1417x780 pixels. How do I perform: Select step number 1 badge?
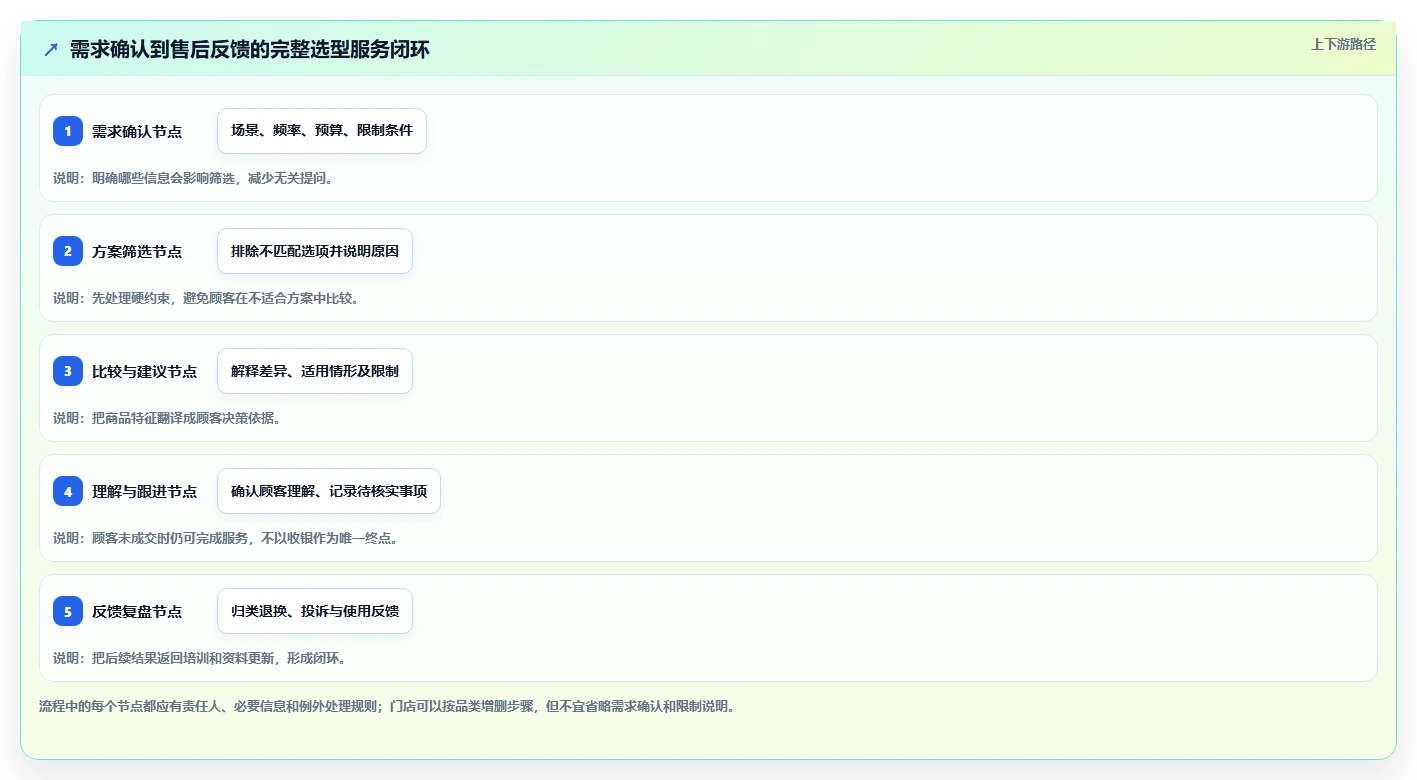point(68,131)
